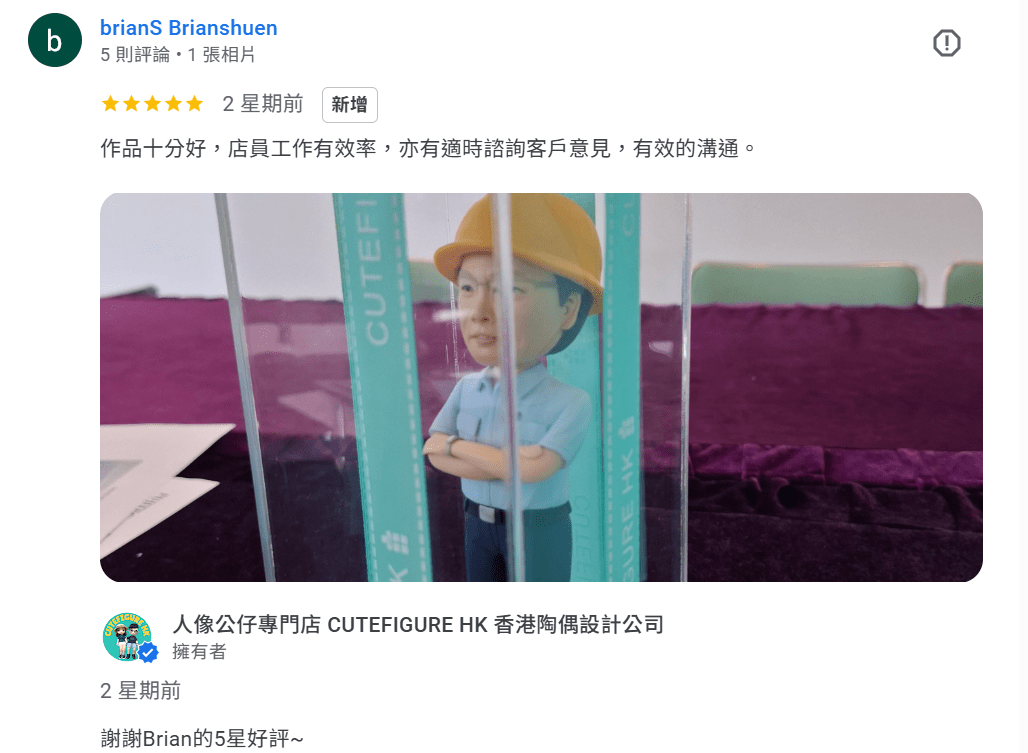Viewport: 1028px width, 753px height.
Task: Click the third yellow rating star
Action: [152, 104]
